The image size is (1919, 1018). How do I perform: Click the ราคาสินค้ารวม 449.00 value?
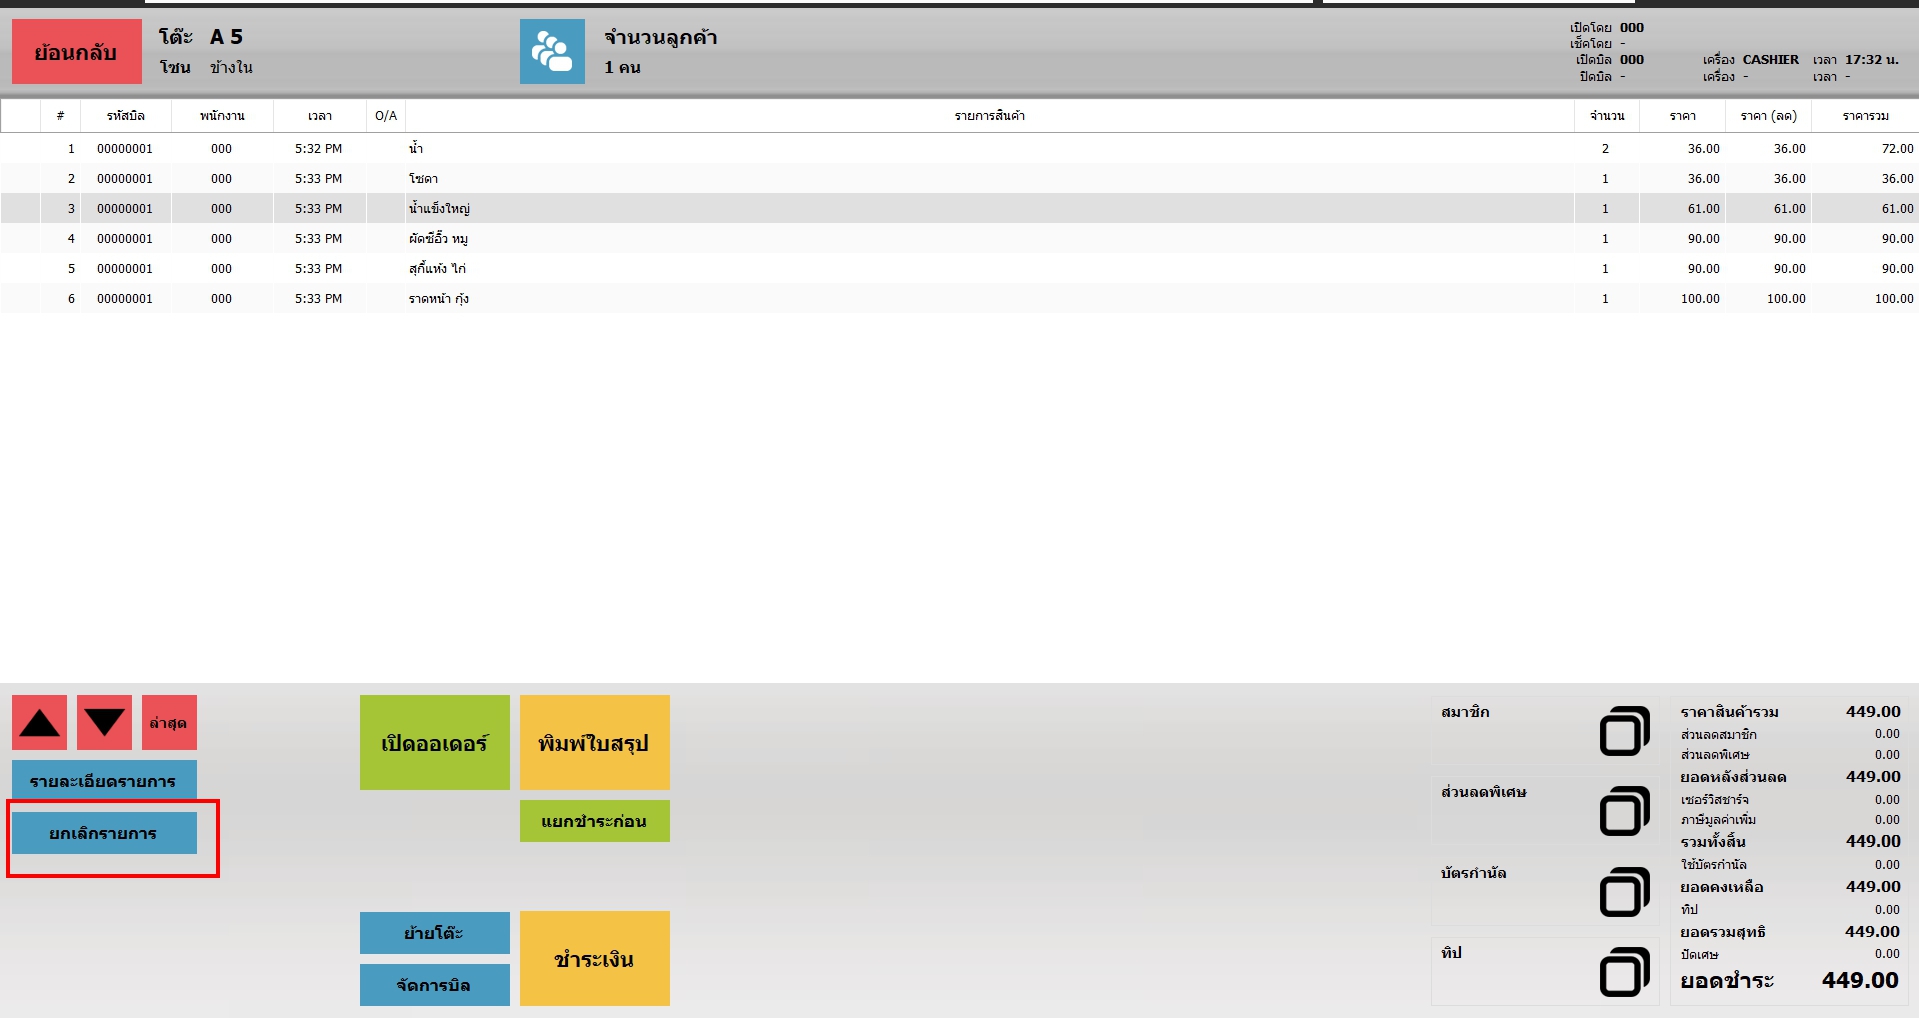[1873, 712]
